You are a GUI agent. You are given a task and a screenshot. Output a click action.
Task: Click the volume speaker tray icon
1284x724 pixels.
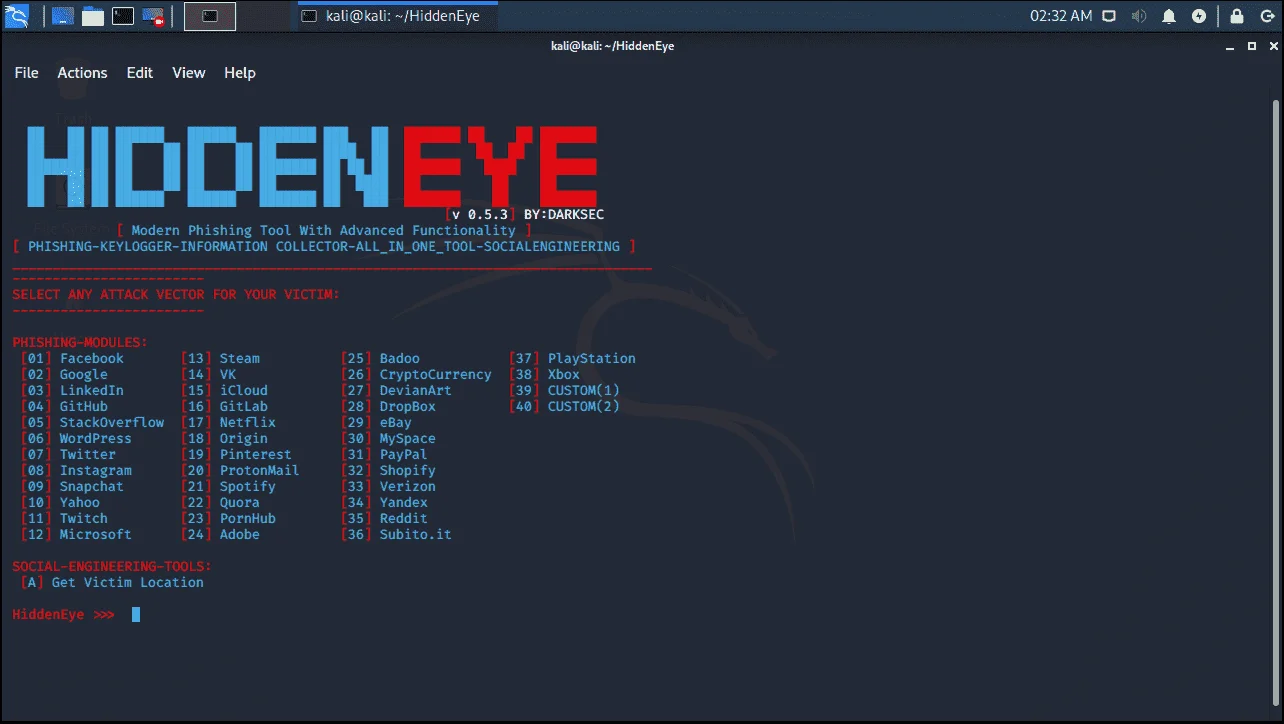point(1139,16)
